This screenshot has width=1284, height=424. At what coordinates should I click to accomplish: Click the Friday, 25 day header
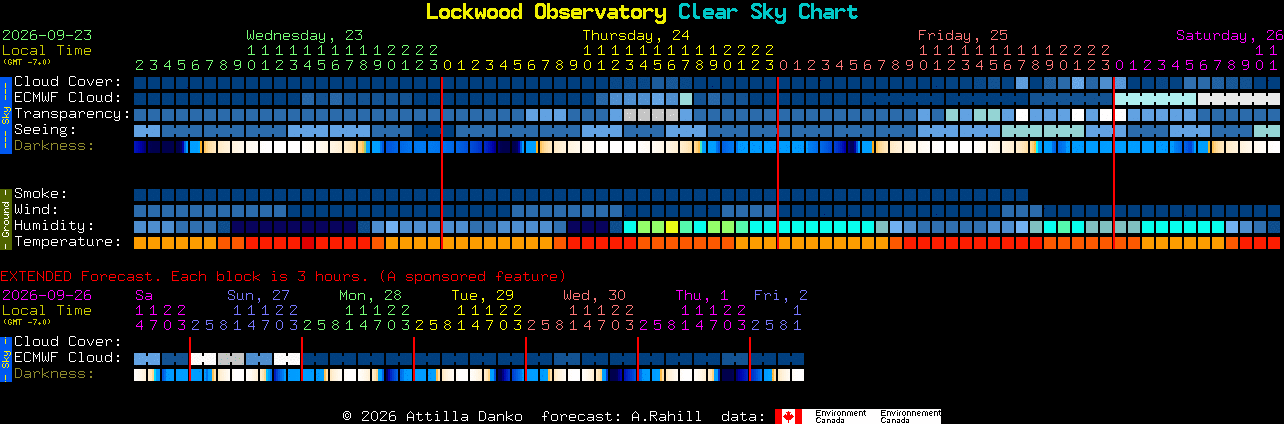coord(963,35)
